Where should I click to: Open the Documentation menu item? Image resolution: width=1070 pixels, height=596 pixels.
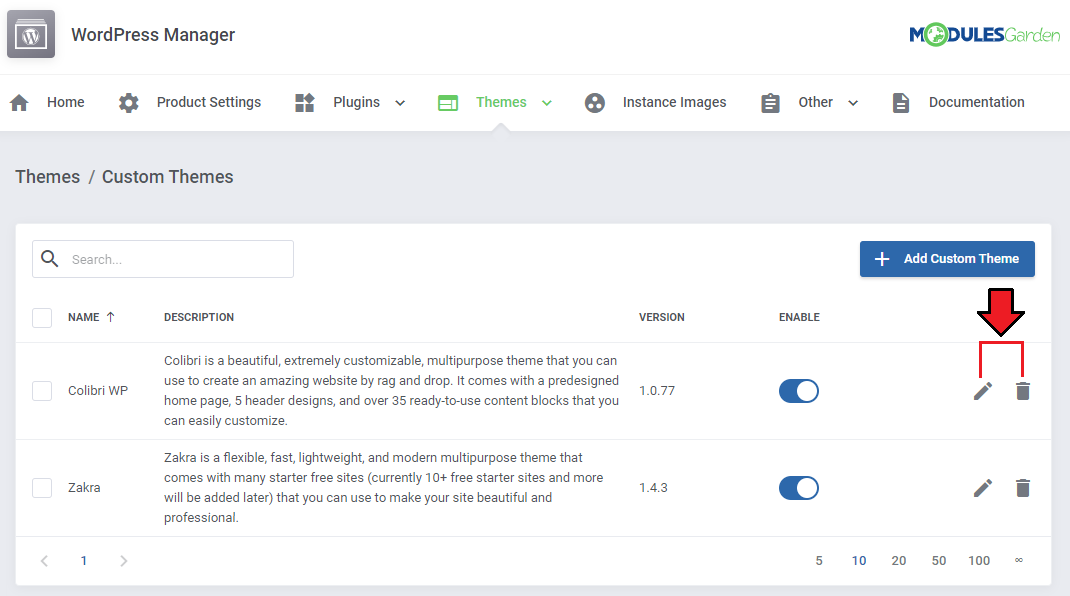pos(977,102)
